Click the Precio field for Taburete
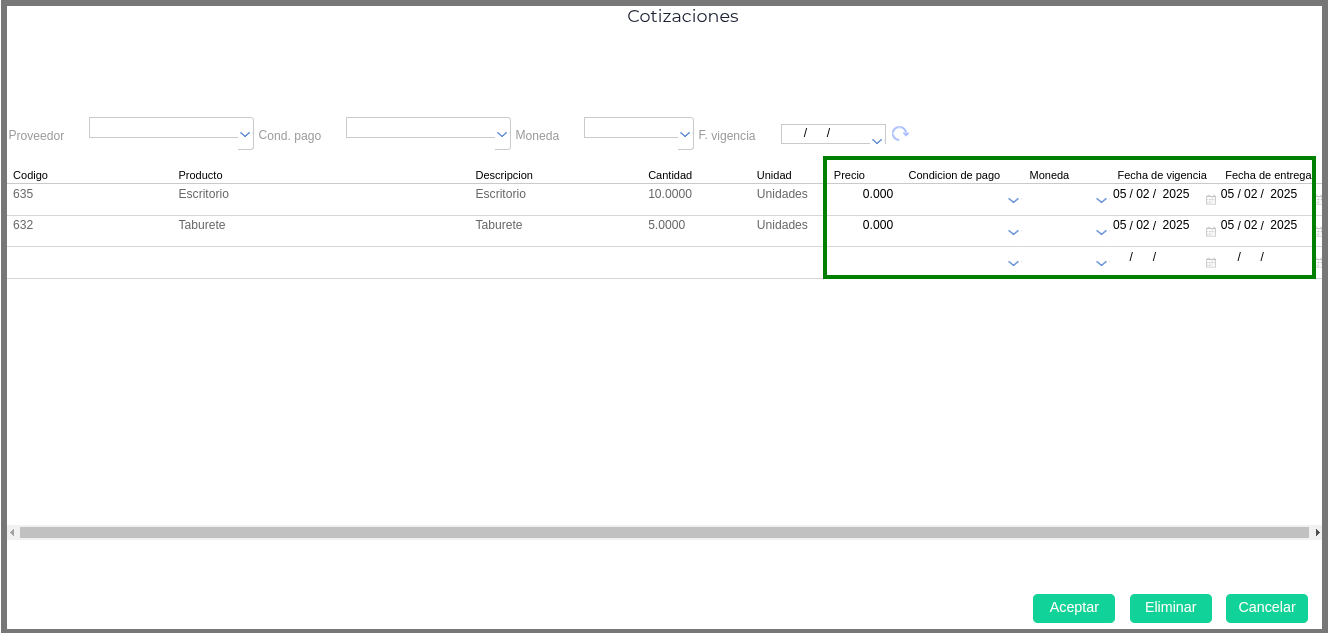This screenshot has height=633, width=1329. 862,225
